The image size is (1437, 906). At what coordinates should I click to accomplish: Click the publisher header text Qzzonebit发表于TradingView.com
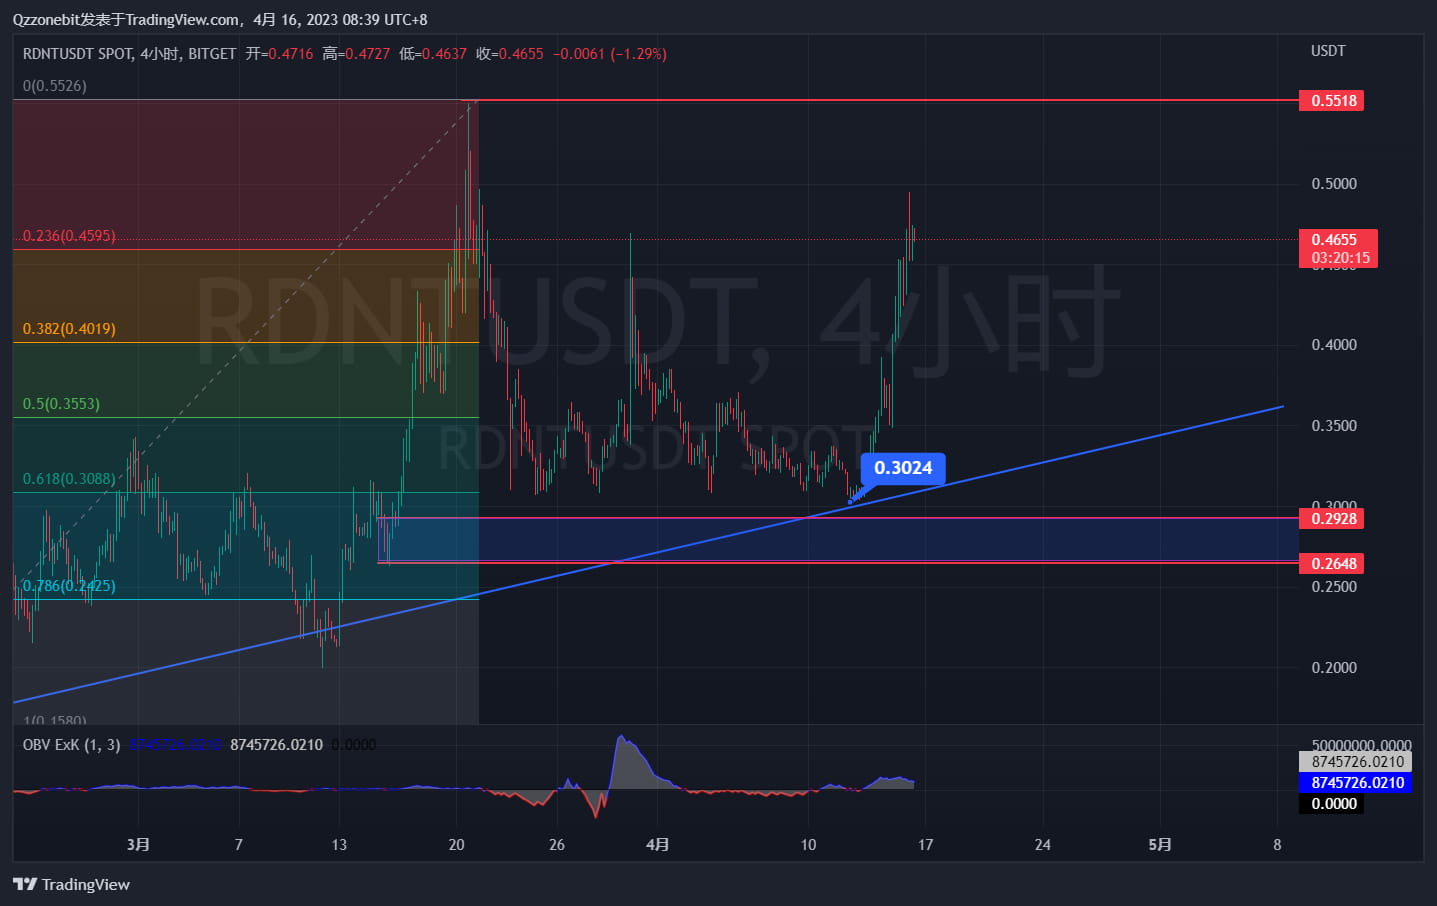126,20
